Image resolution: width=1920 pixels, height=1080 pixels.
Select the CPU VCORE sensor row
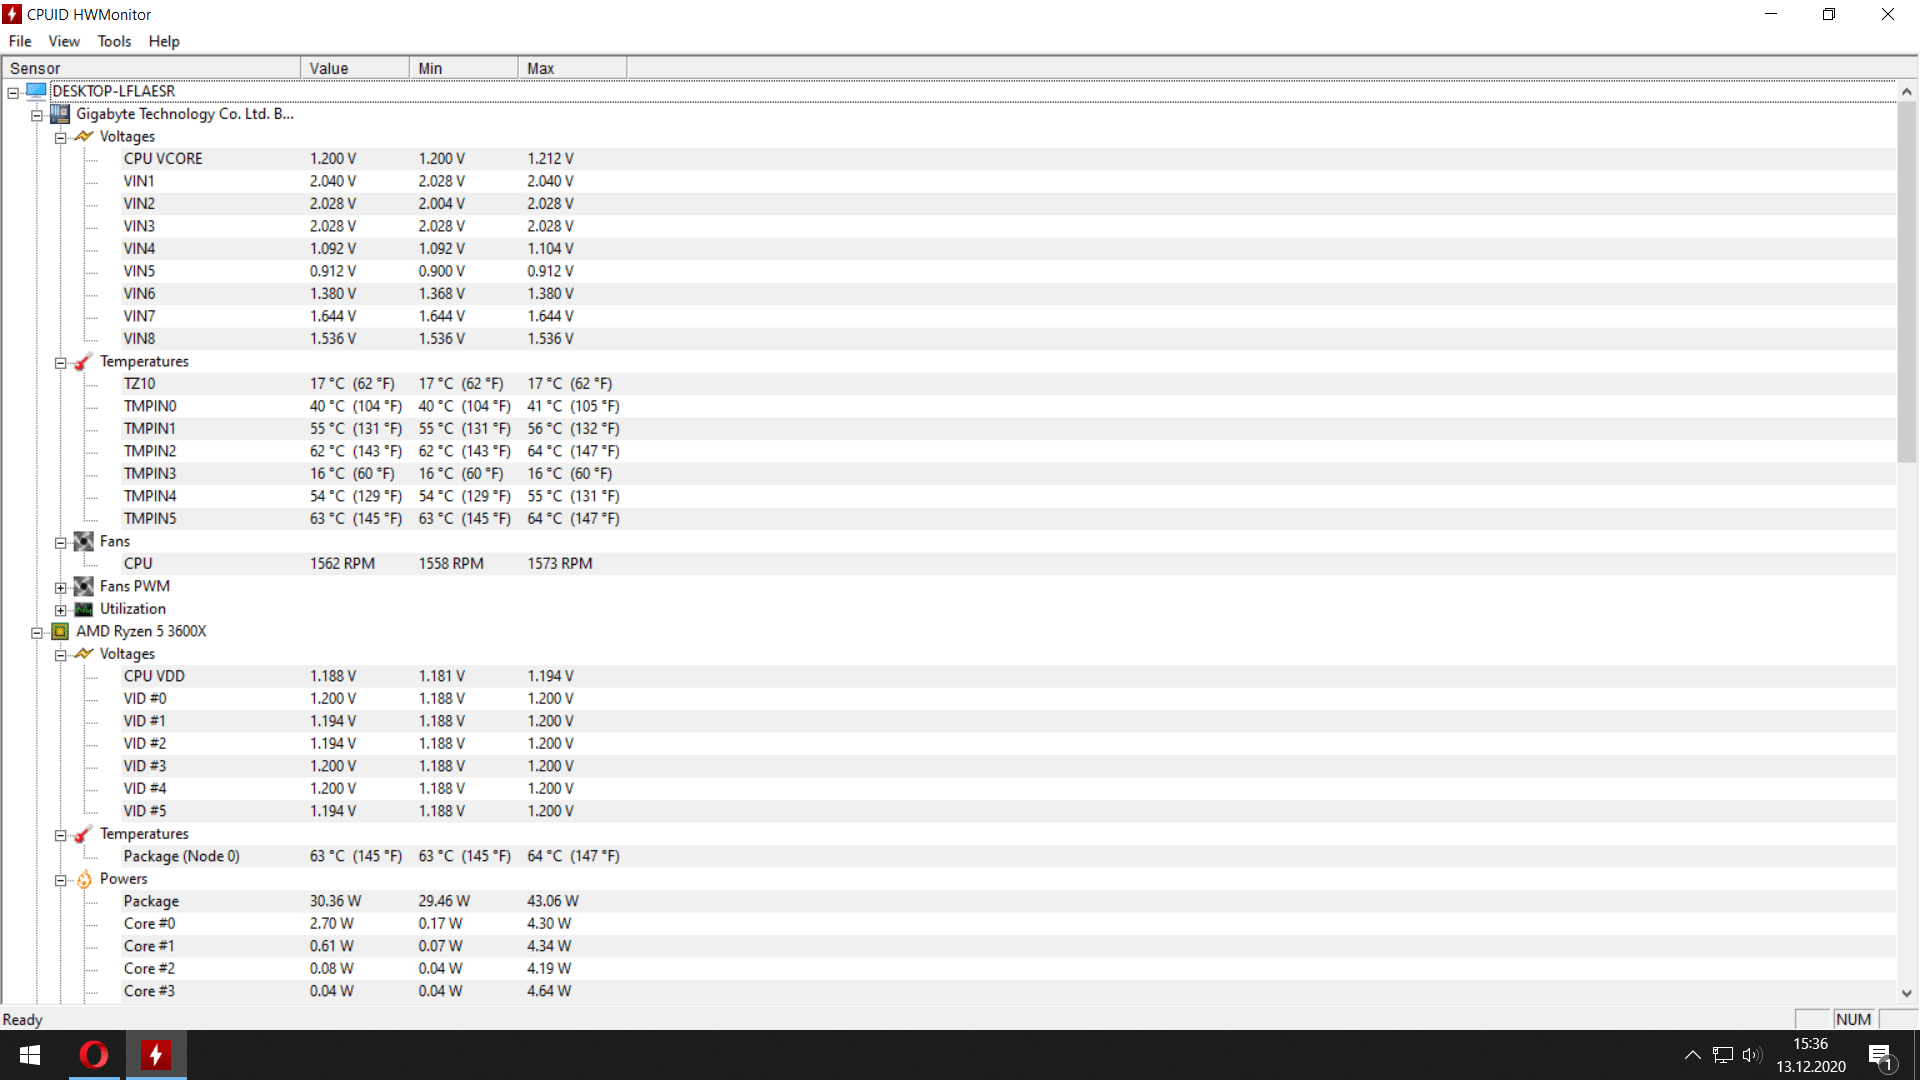coord(163,159)
